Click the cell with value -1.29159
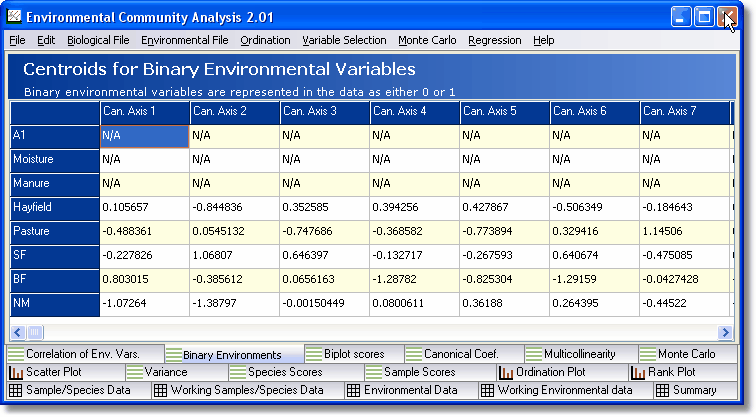This screenshot has width=756, height=417. (x=595, y=281)
